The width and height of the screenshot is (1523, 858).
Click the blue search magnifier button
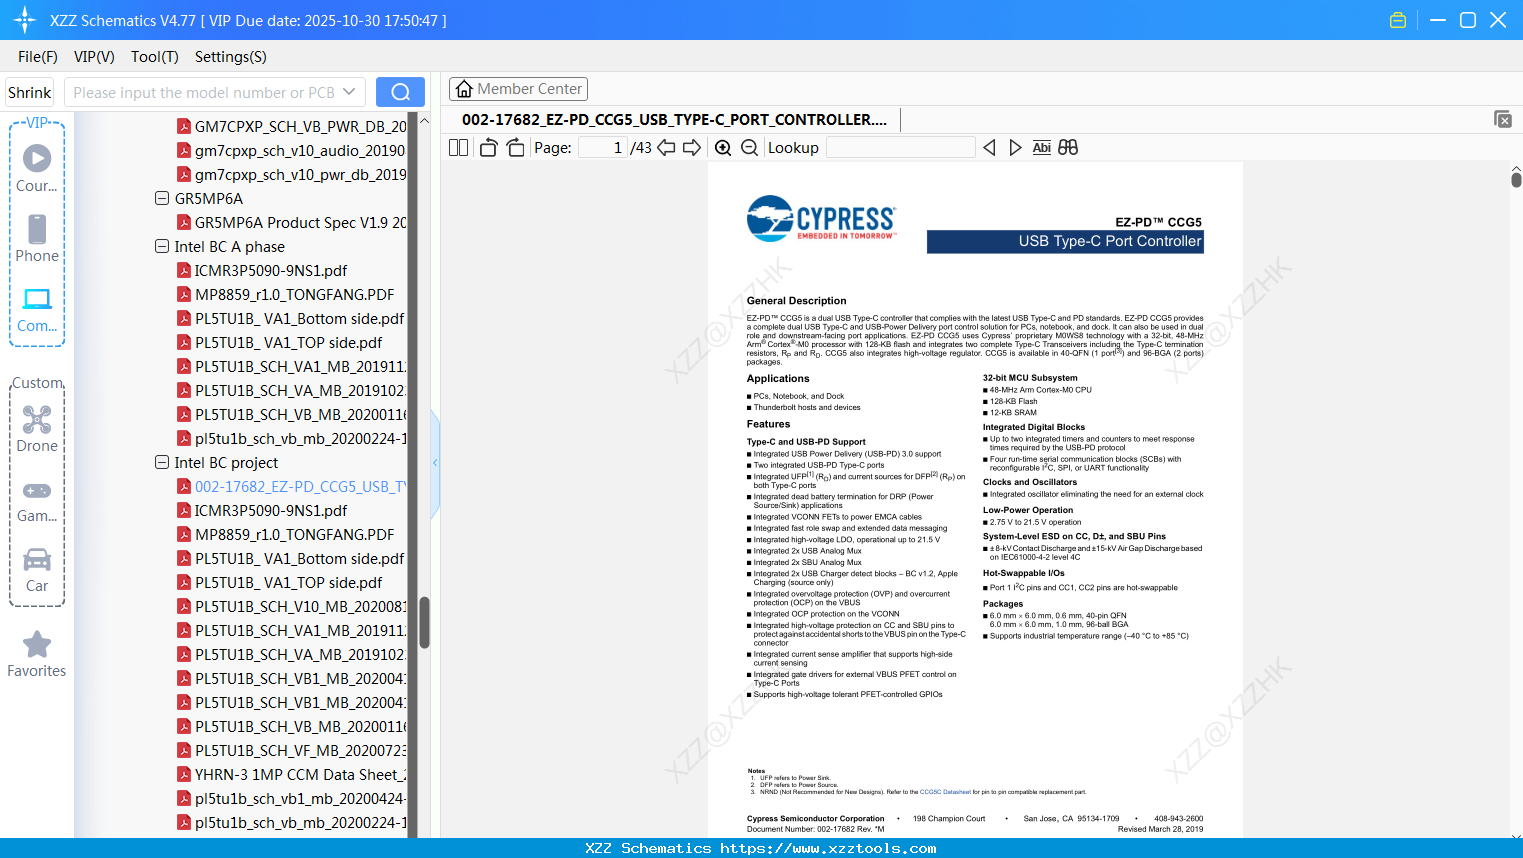(400, 92)
